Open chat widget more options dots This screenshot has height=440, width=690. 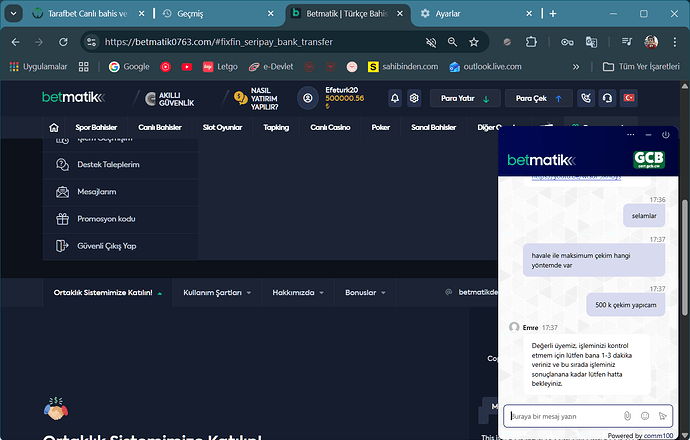point(631,135)
